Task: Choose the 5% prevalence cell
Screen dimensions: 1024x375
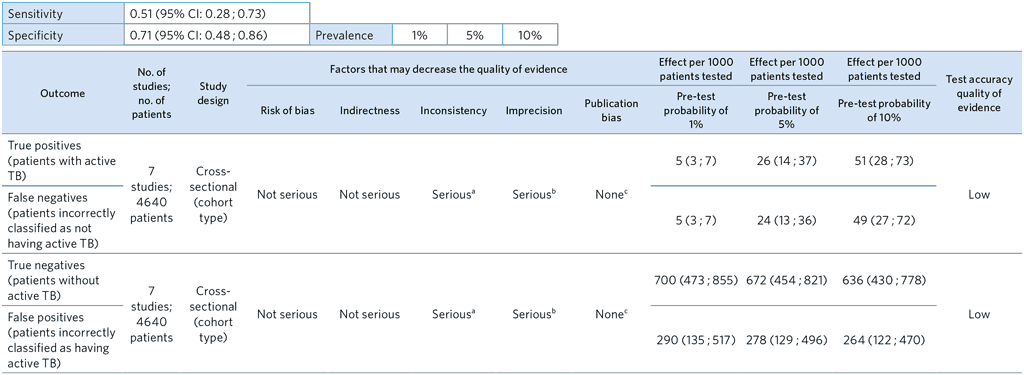Action: (x=475, y=35)
